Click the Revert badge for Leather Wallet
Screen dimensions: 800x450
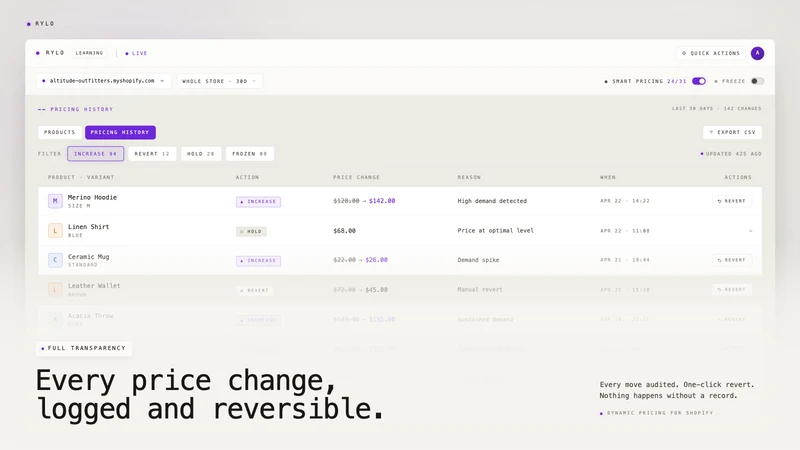[x=255, y=290]
